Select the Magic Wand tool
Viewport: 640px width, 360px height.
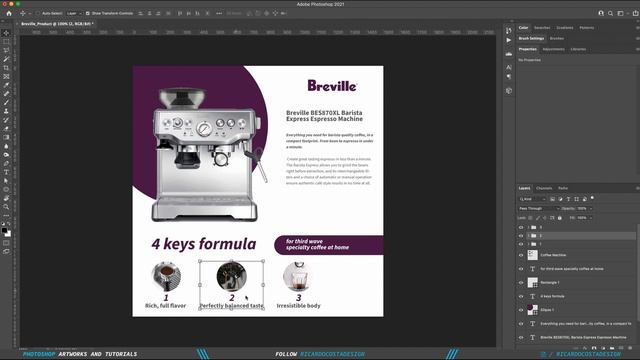[x=6, y=59]
